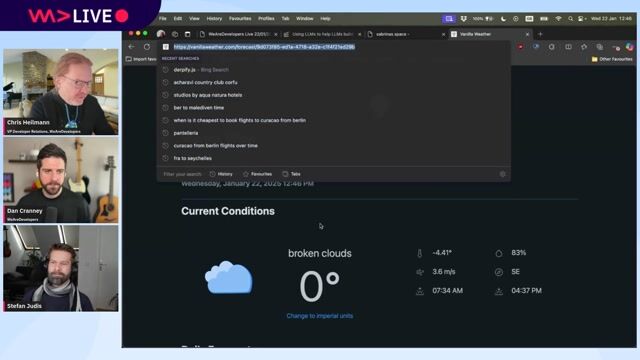Open the Copilot icon in Edge toolbar
Image resolution: width=640 pixels, height=360 pixels.
(630, 47)
